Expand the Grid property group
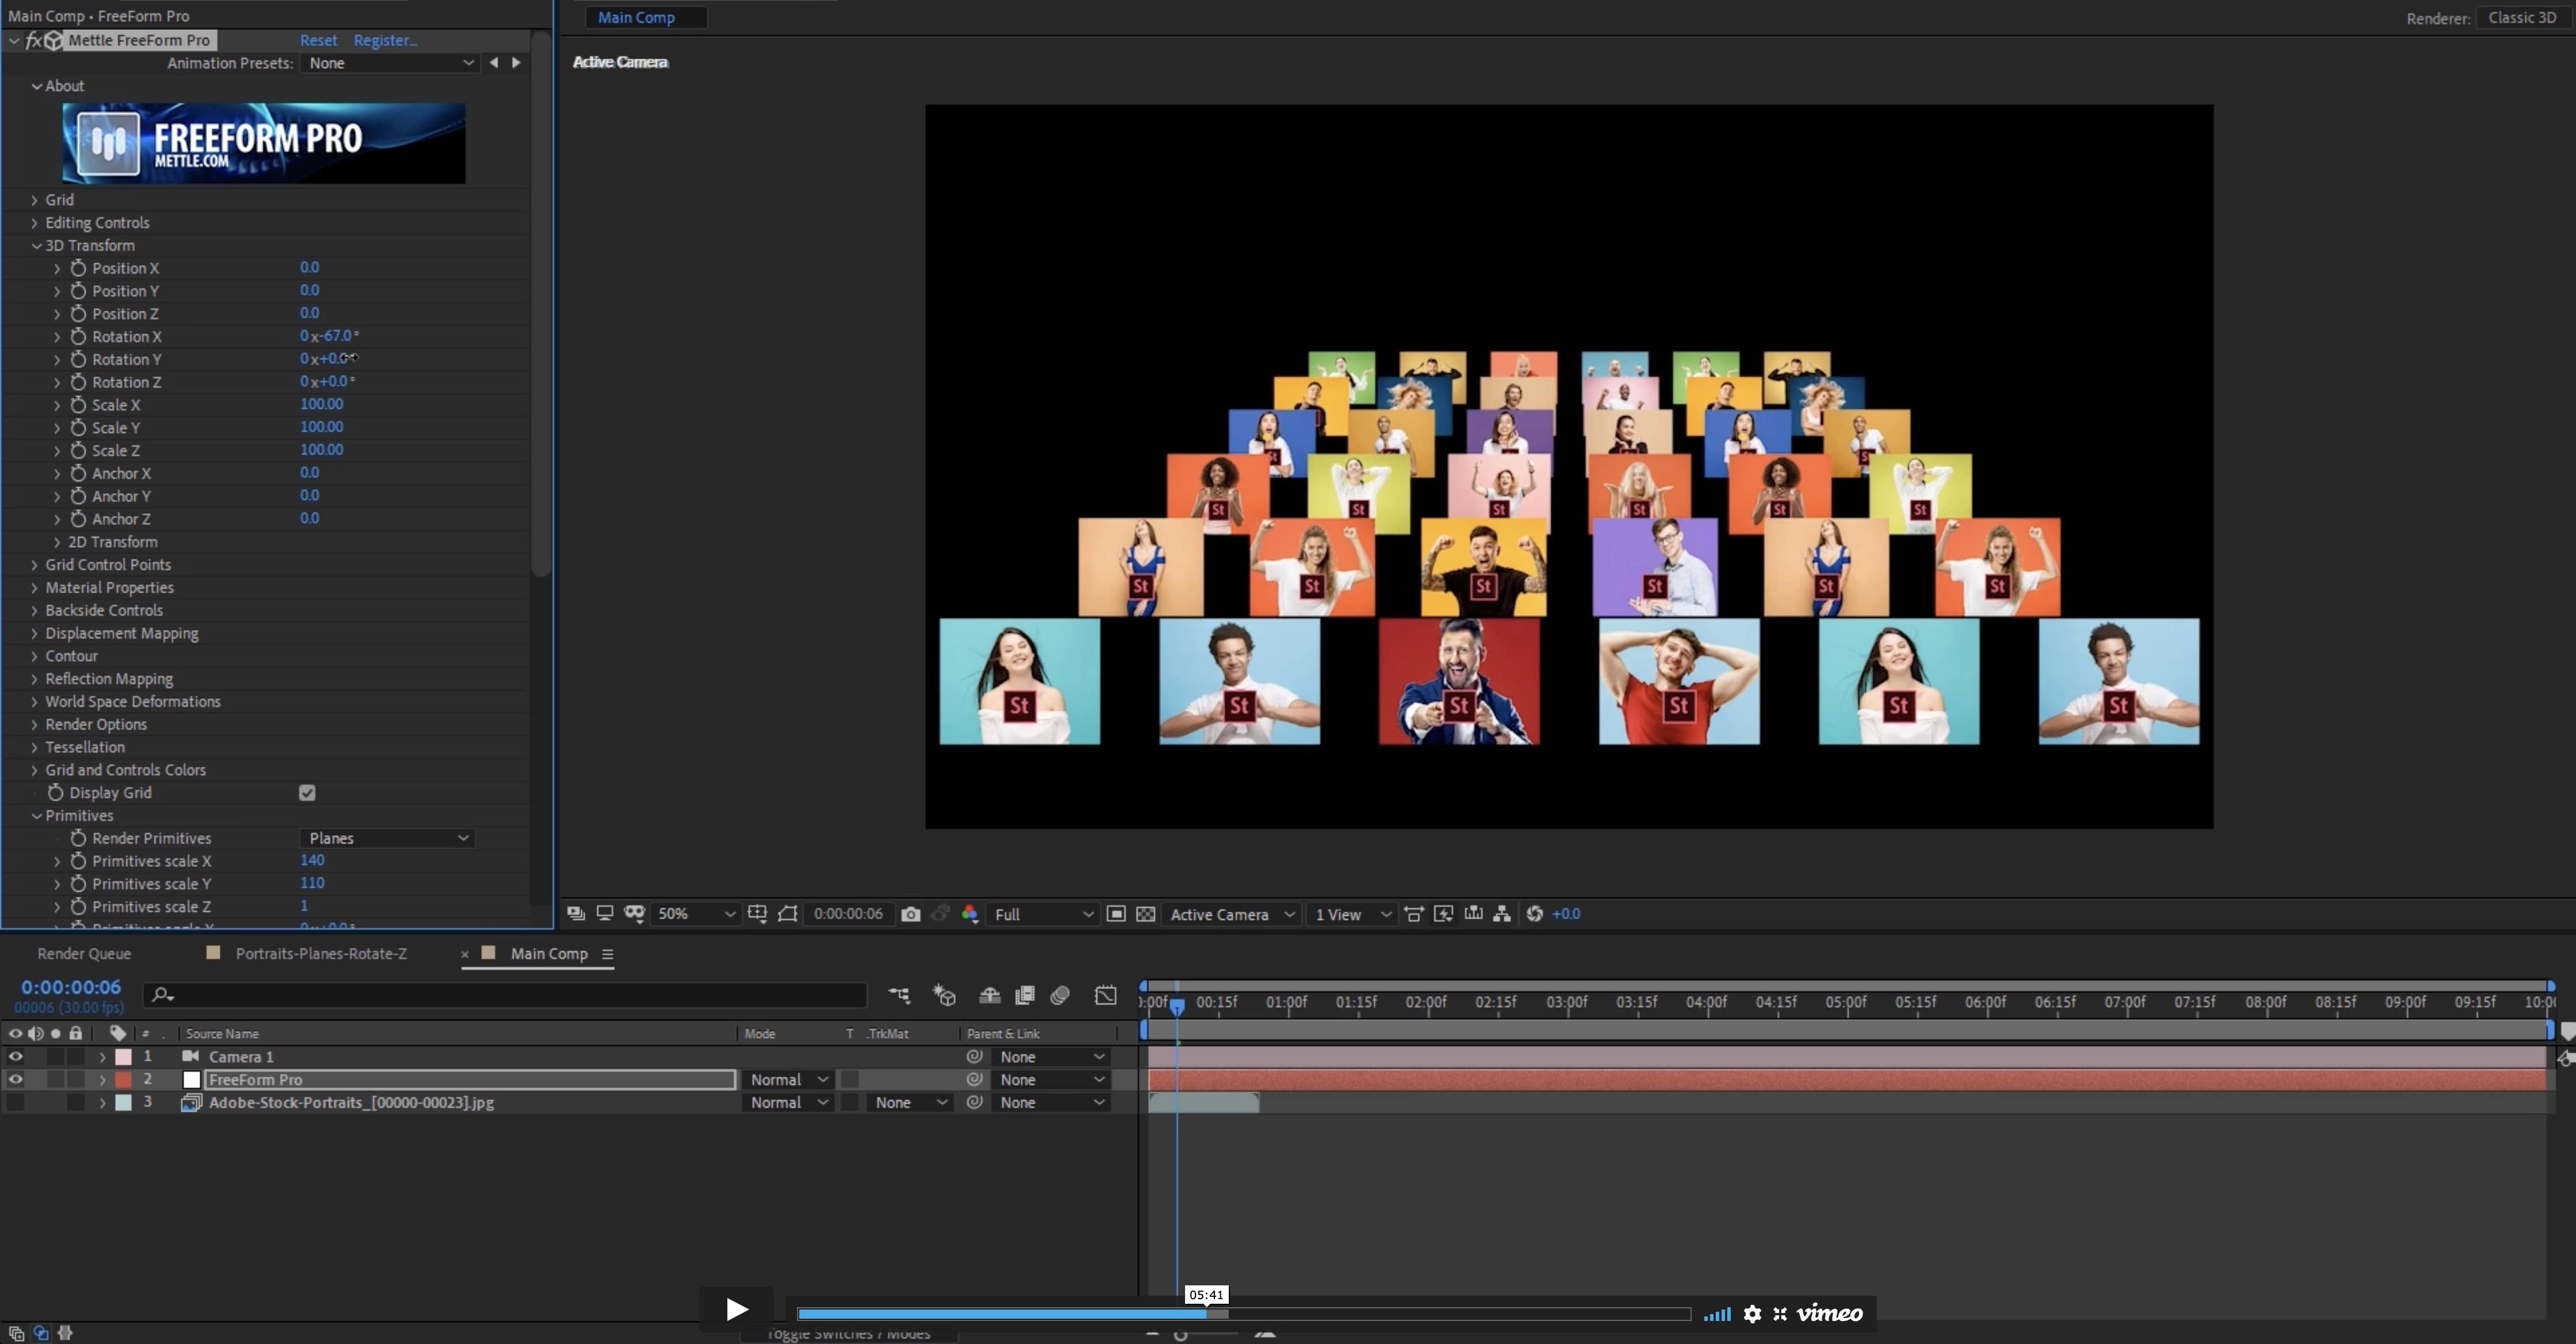This screenshot has height=1344, width=2576. point(34,200)
